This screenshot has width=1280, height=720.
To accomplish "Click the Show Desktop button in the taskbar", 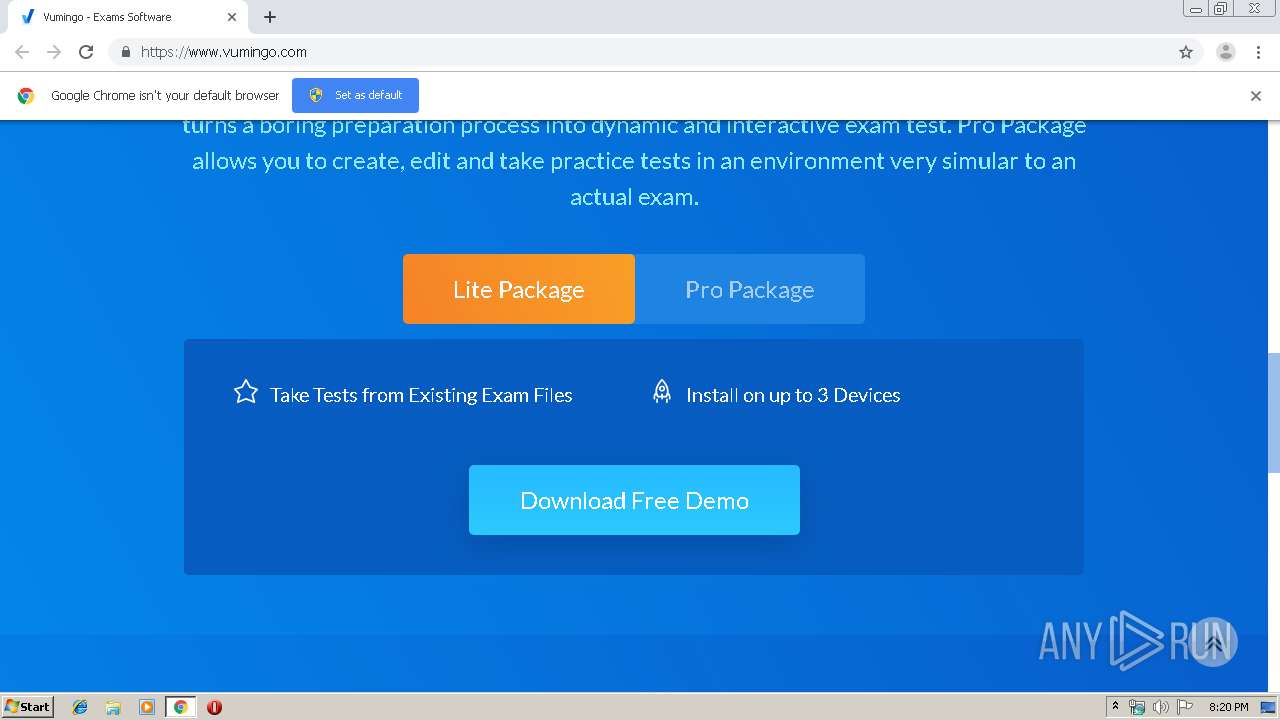I will point(1269,707).
